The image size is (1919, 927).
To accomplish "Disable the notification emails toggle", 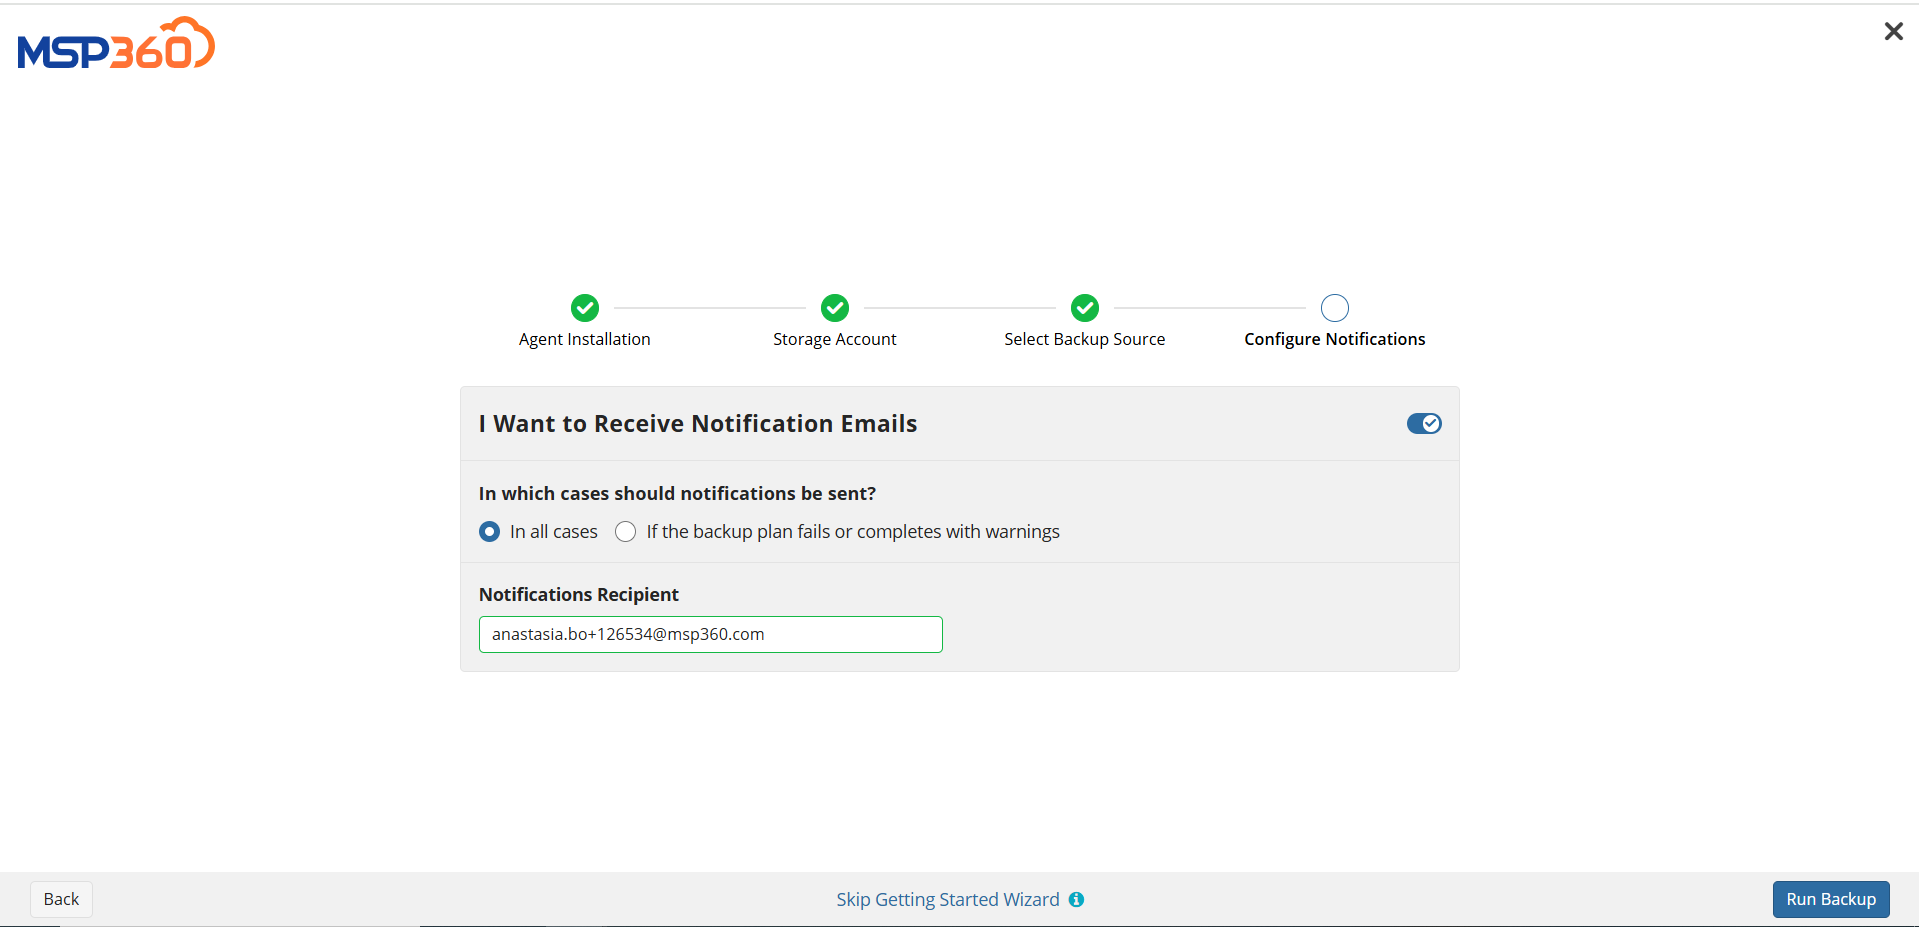I will coord(1423,423).
